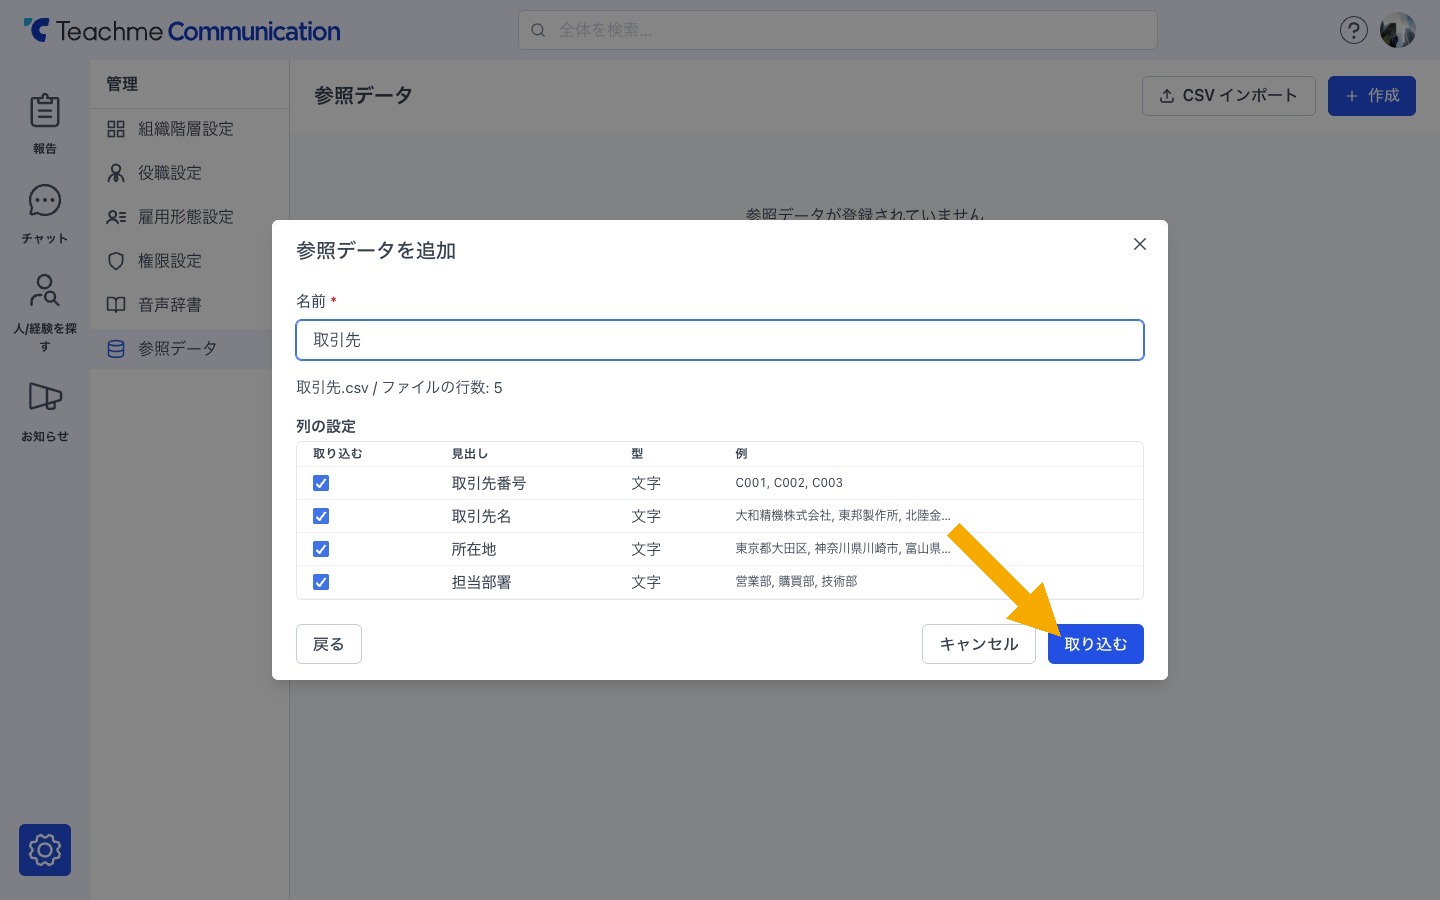Click the 所在地 header cell
The height and width of the screenshot is (900, 1440).
click(474, 549)
